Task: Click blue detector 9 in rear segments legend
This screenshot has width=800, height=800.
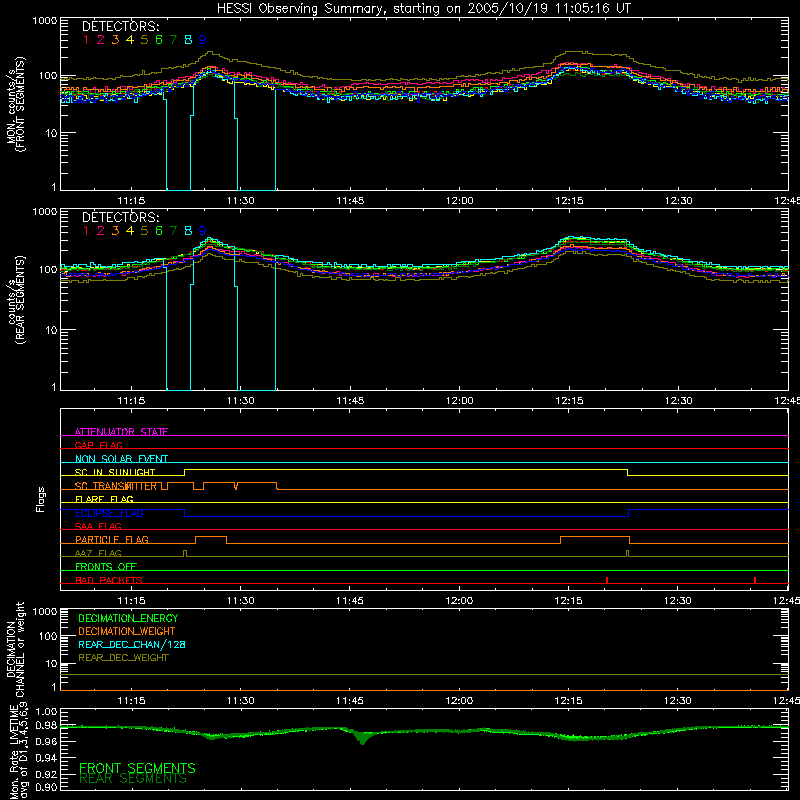Action: [203, 231]
